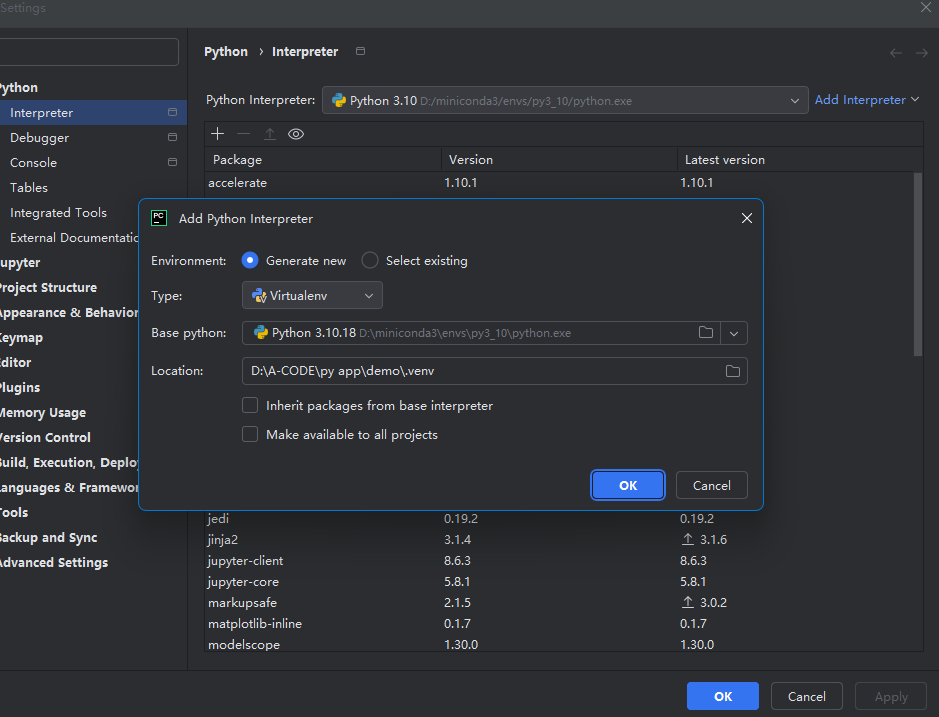Viewport: 939px width, 717px height.
Task: Expand the Base python dropdown arrow
Action: [734, 333]
